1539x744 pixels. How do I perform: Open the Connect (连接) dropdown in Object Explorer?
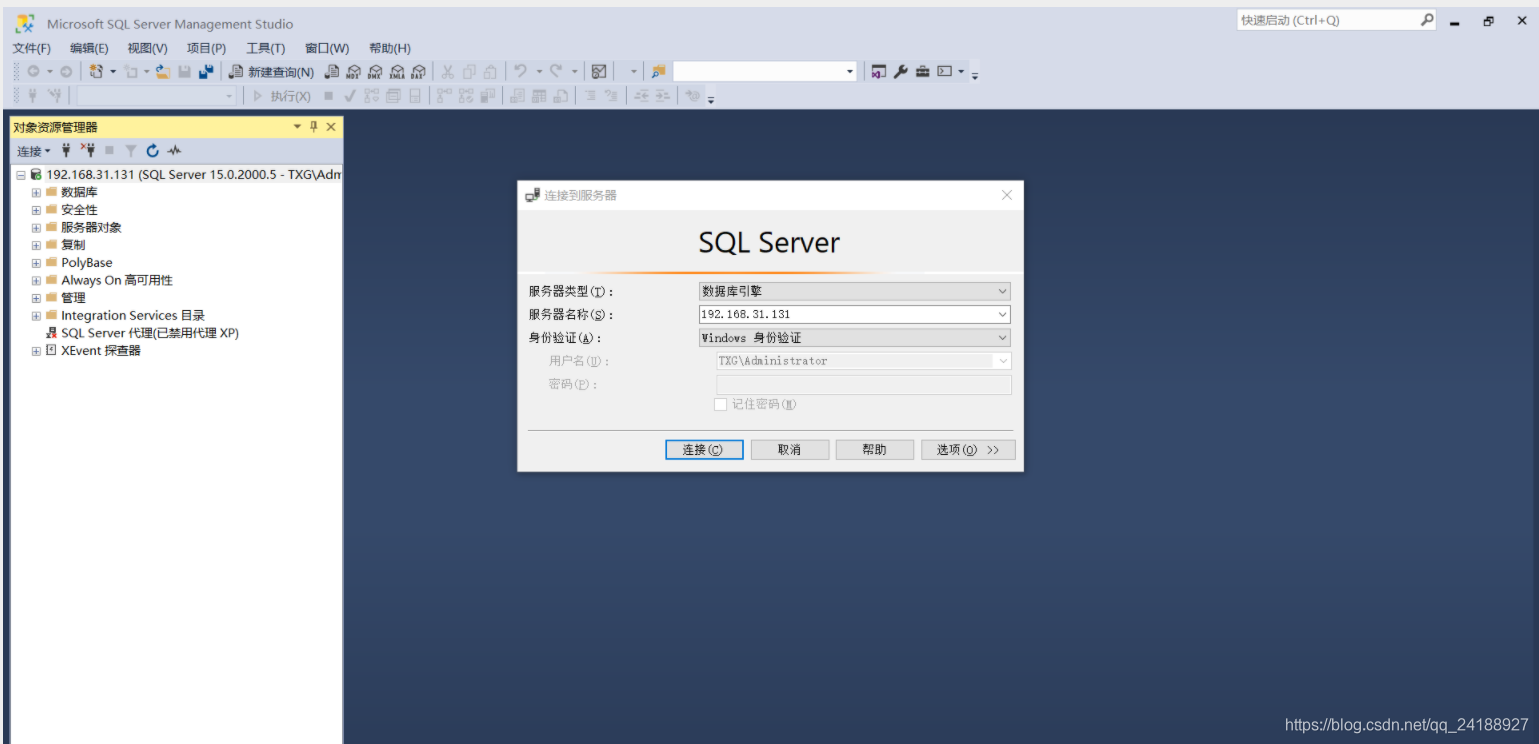33,151
